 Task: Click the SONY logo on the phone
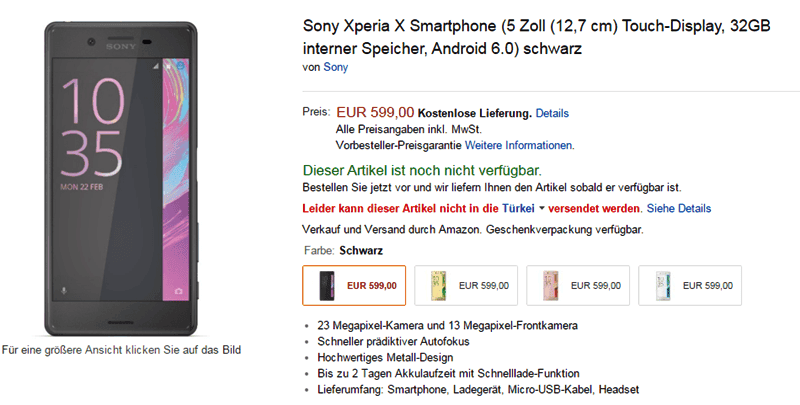pos(122,45)
